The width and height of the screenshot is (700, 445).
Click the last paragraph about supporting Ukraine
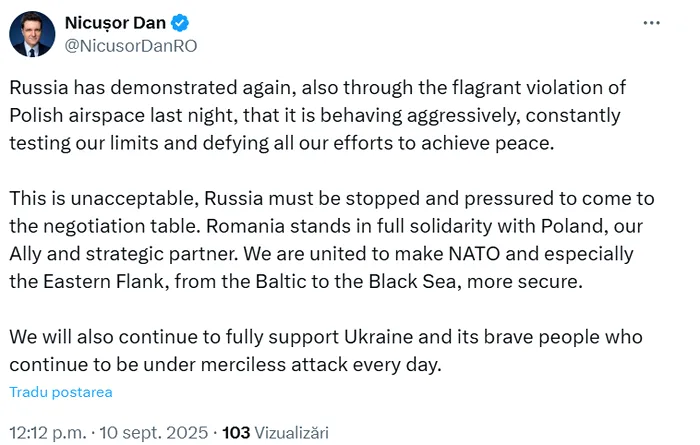coord(326,350)
